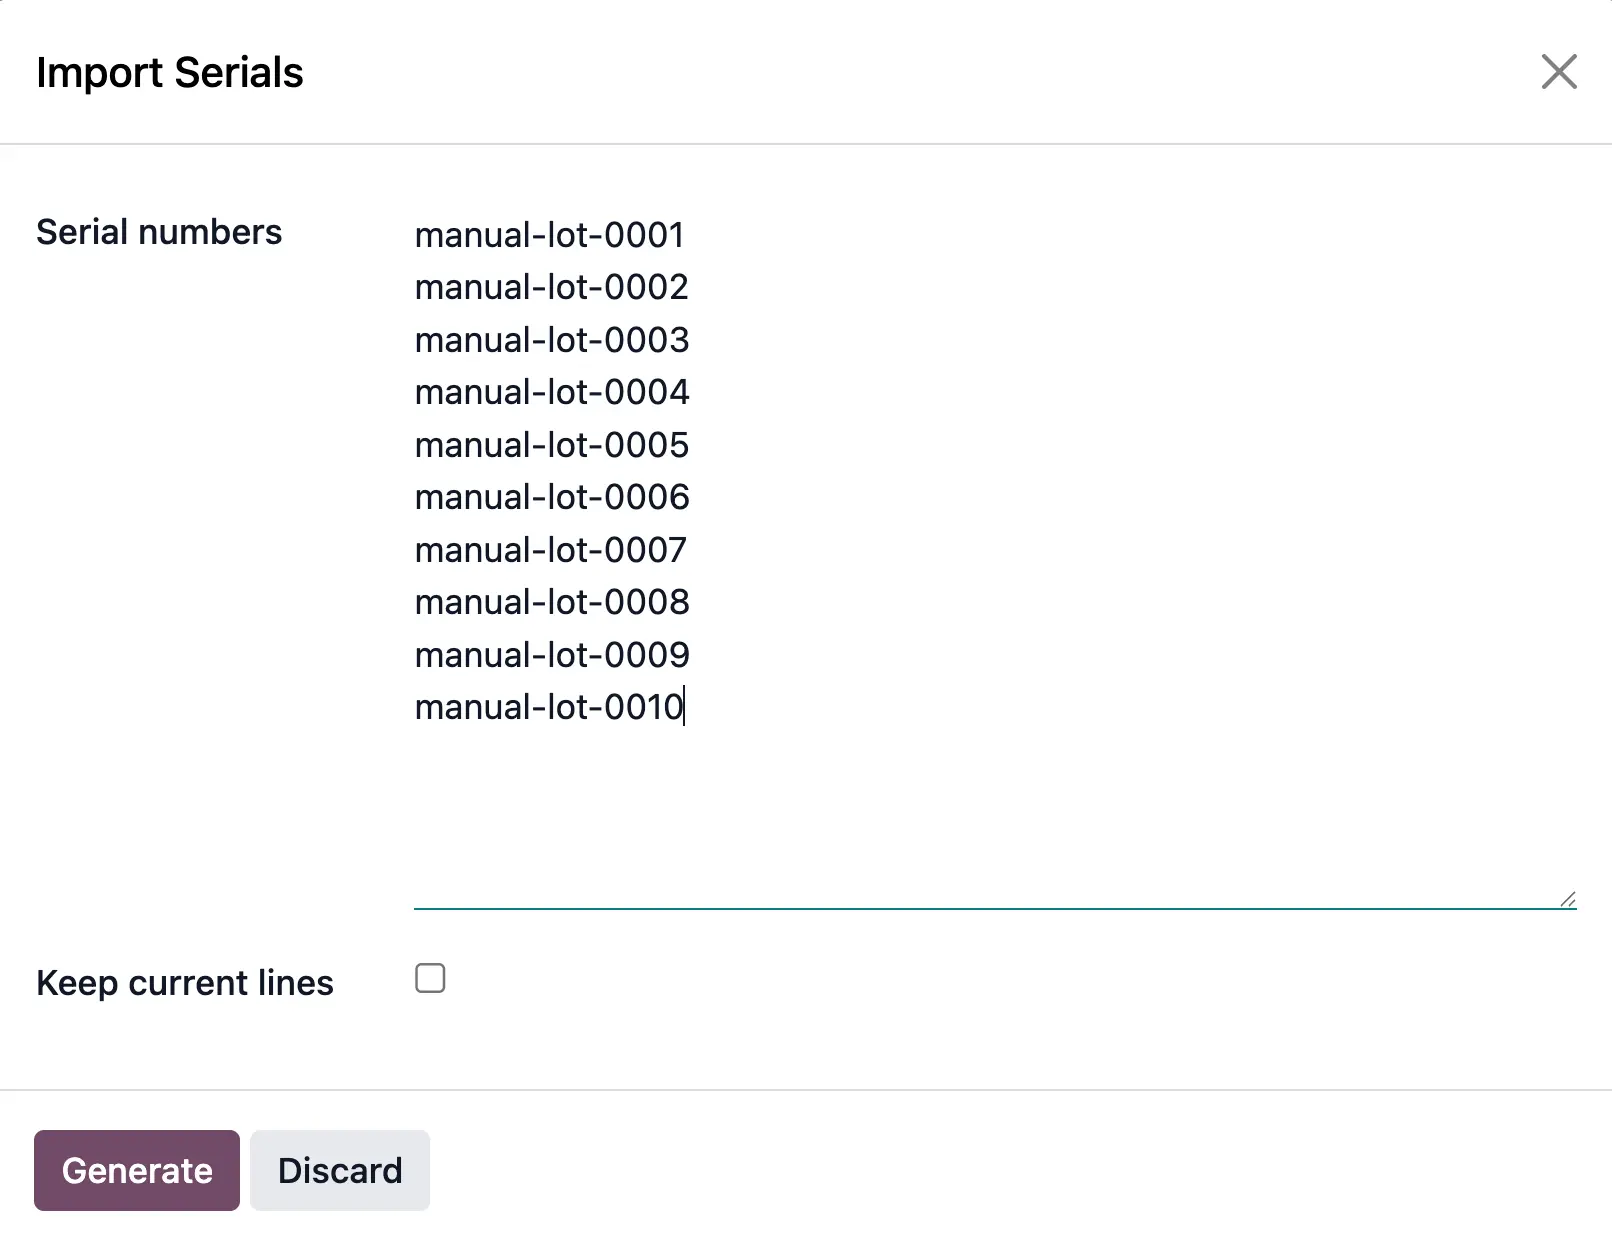Place cursor on line manual-lot-0001

(549, 235)
